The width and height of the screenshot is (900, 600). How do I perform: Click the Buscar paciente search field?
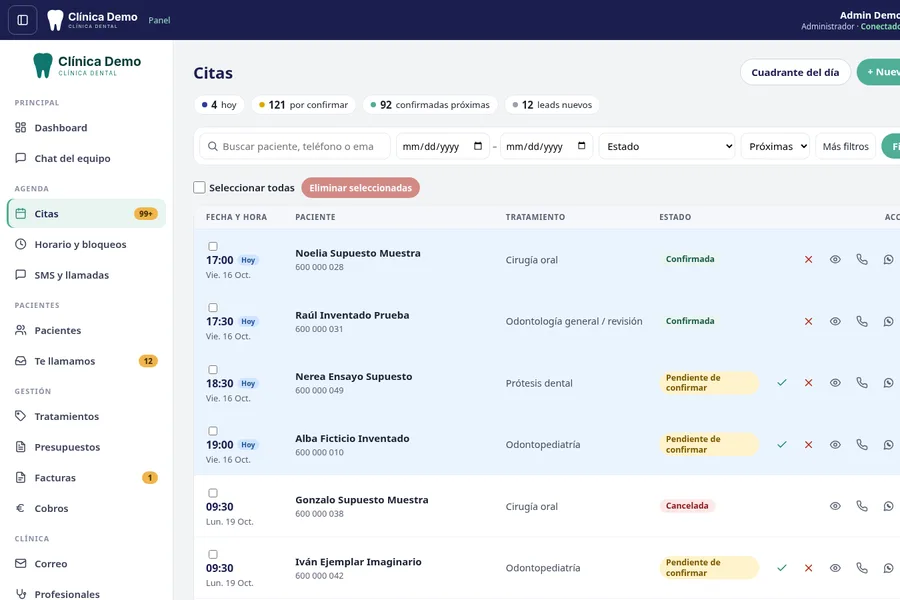(x=295, y=146)
